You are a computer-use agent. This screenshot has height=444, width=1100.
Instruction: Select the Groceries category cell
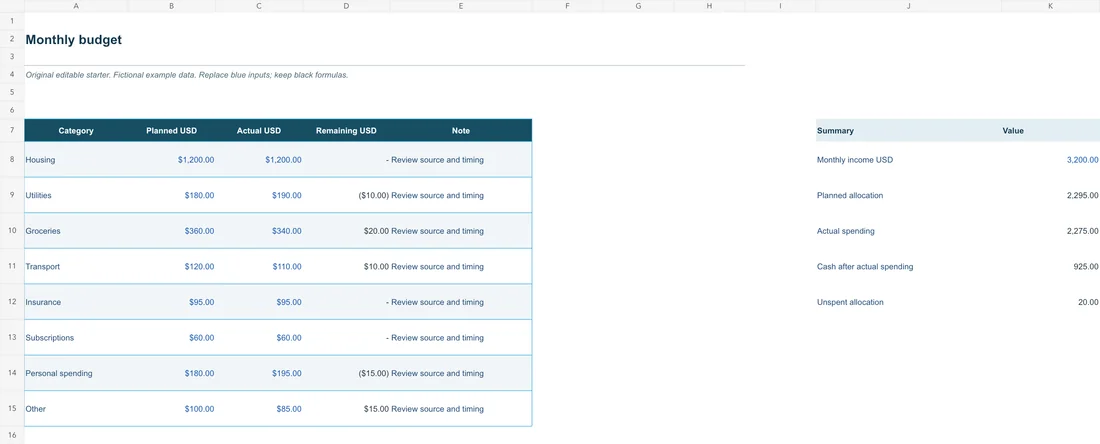[x=76, y=231]
